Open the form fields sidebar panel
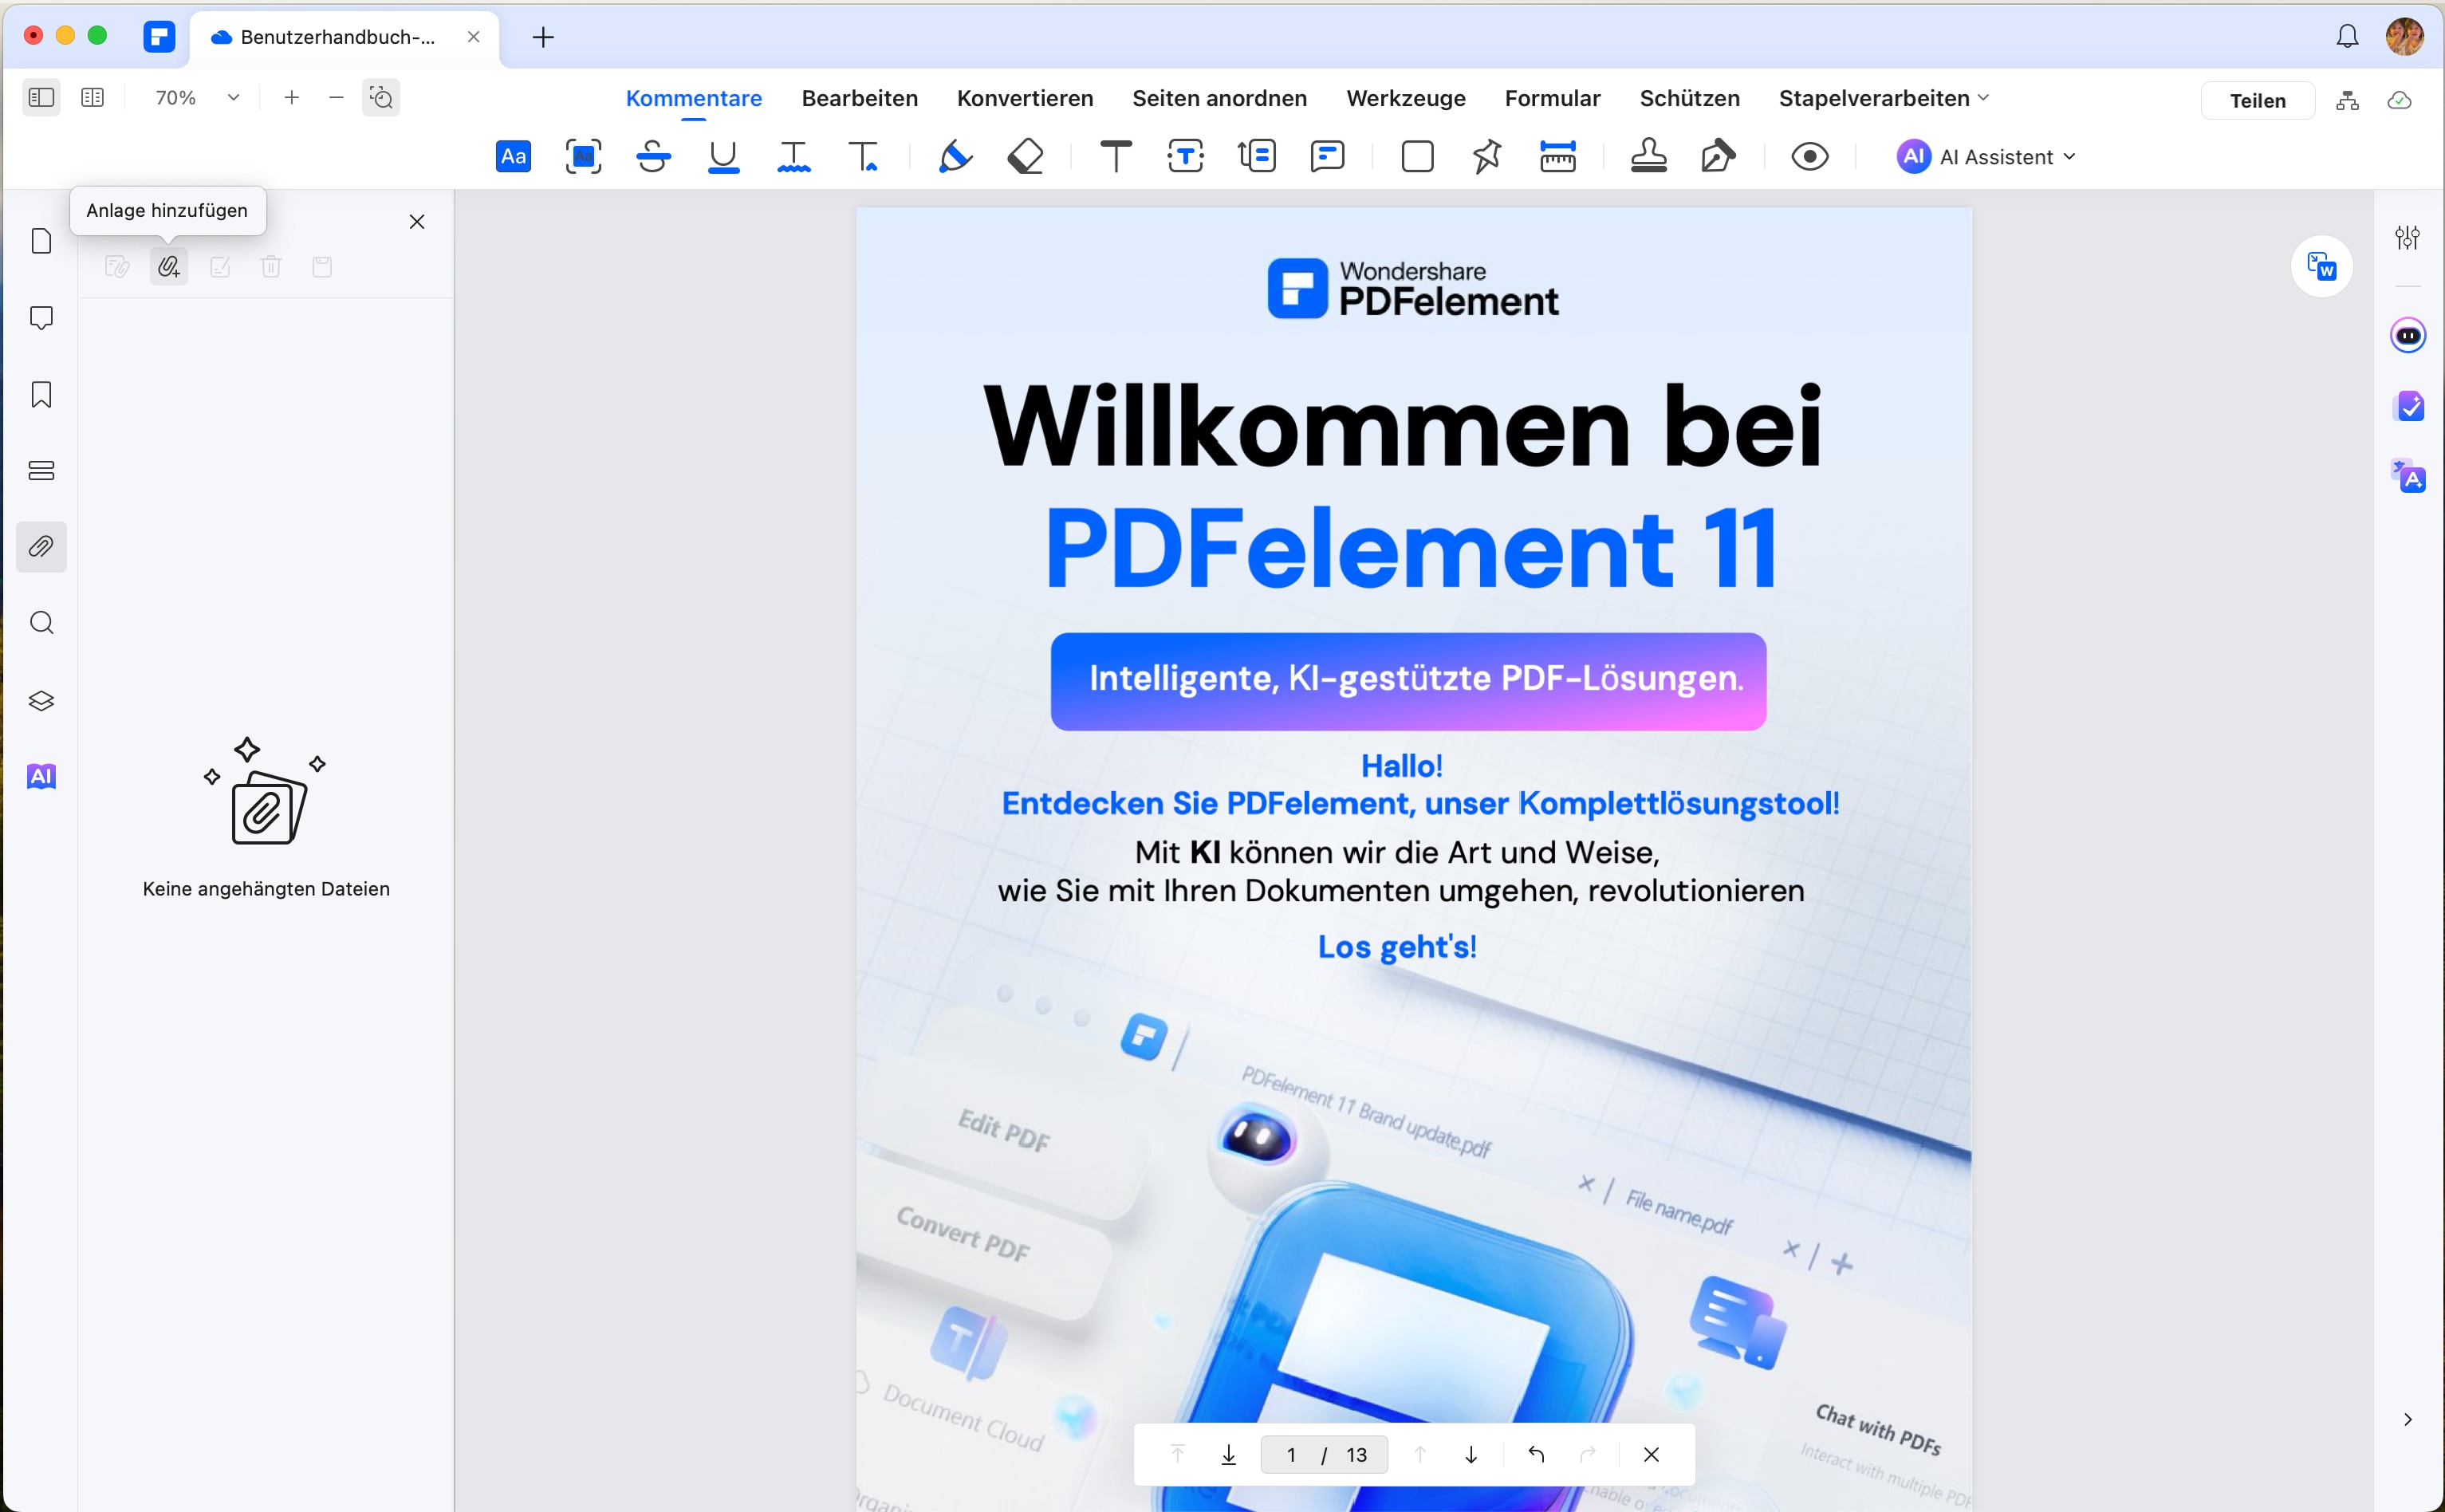The height and width of the screenshot is (1512, 2445). pyautogui.click(x=41, y=471)
